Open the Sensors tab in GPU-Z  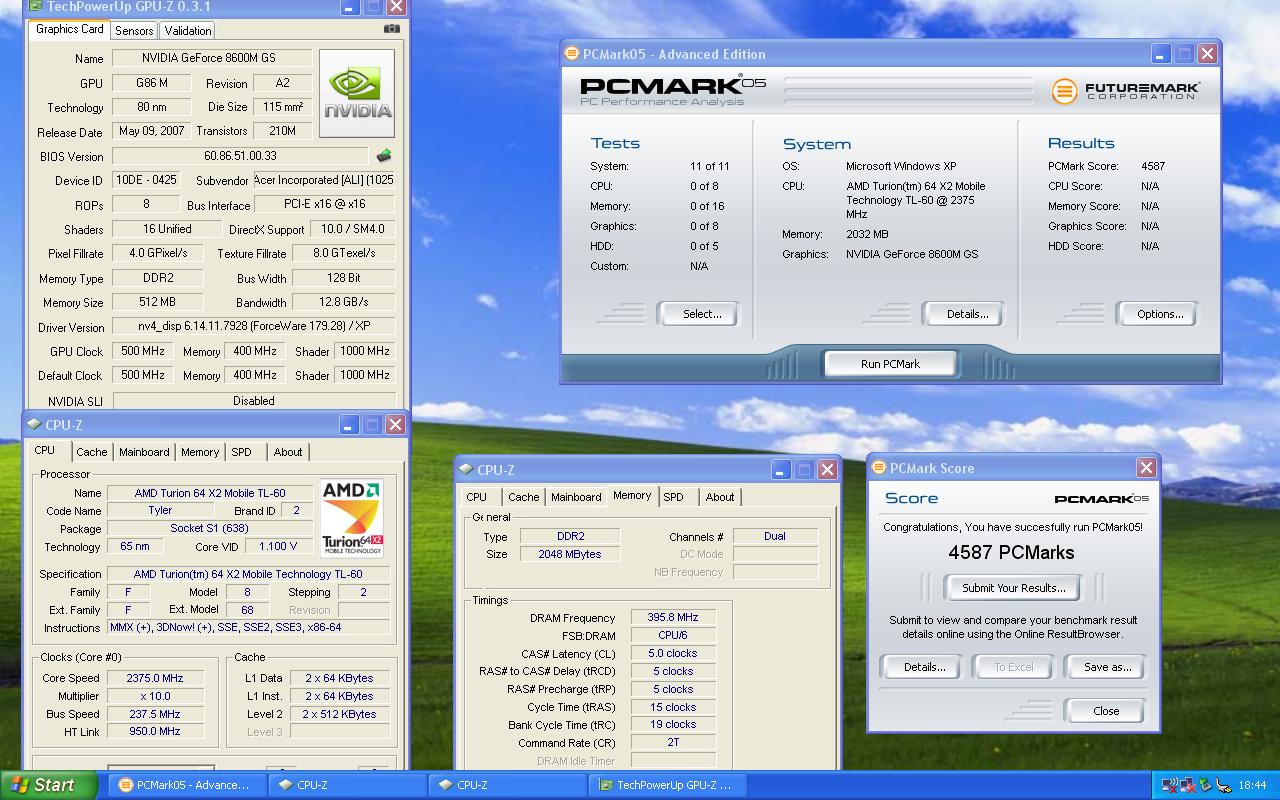[x=134, y=31]
